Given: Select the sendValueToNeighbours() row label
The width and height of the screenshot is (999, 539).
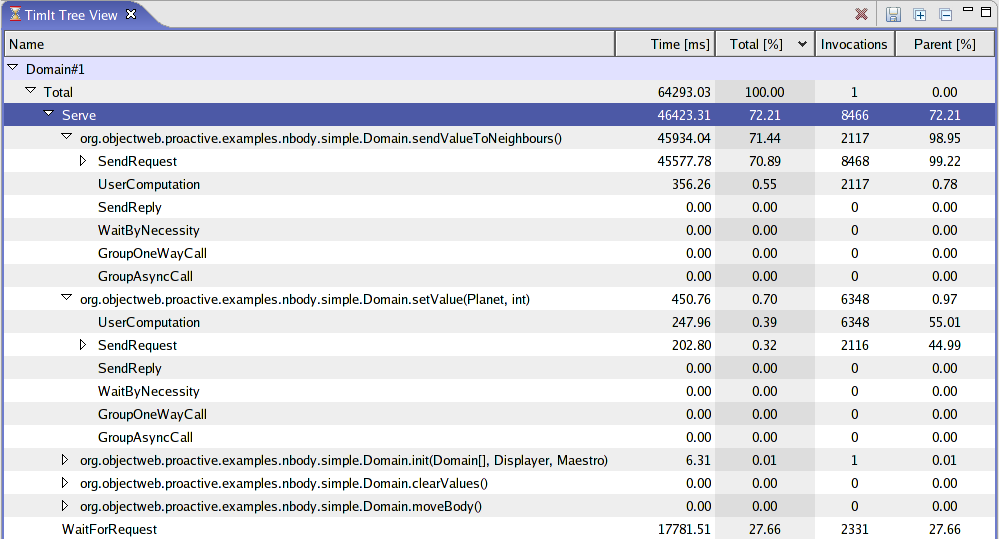Looking at the screenshot, I should point(320,138).
